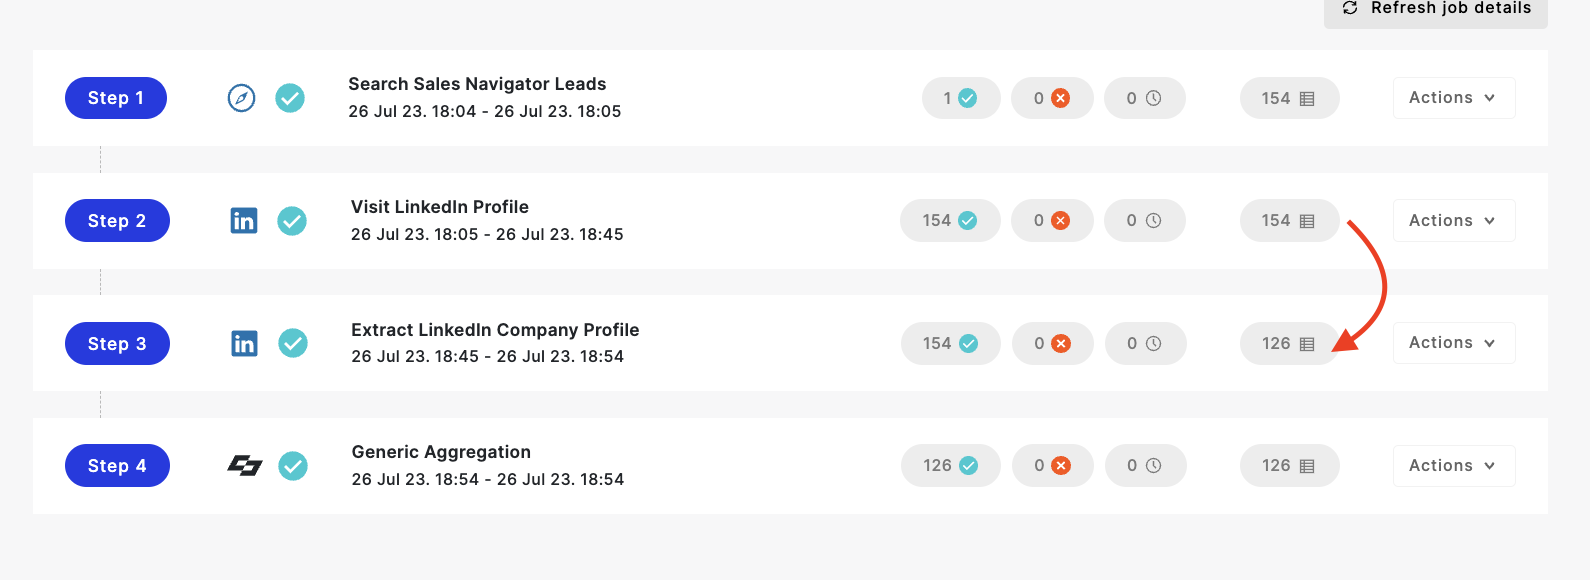Select the Step 1 blue pill button
The image size is (1590, 580).
pyautogui.click(x=116, y=98)
